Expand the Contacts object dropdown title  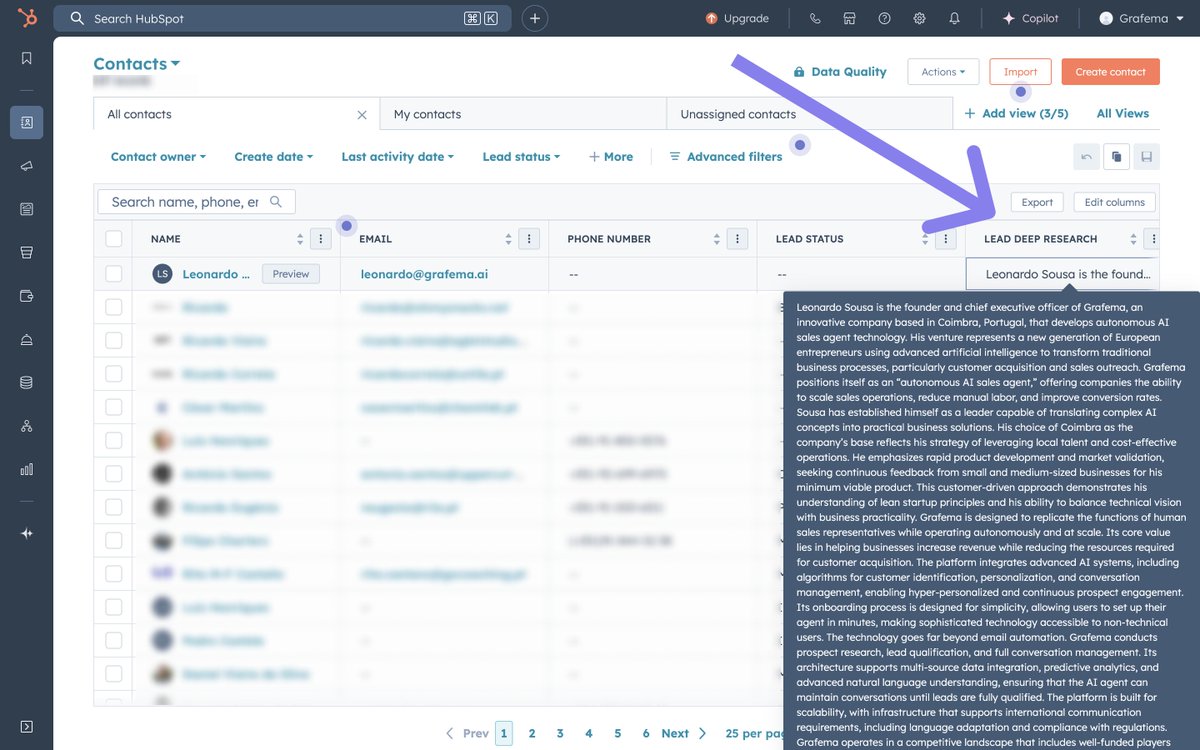(137, 64)
